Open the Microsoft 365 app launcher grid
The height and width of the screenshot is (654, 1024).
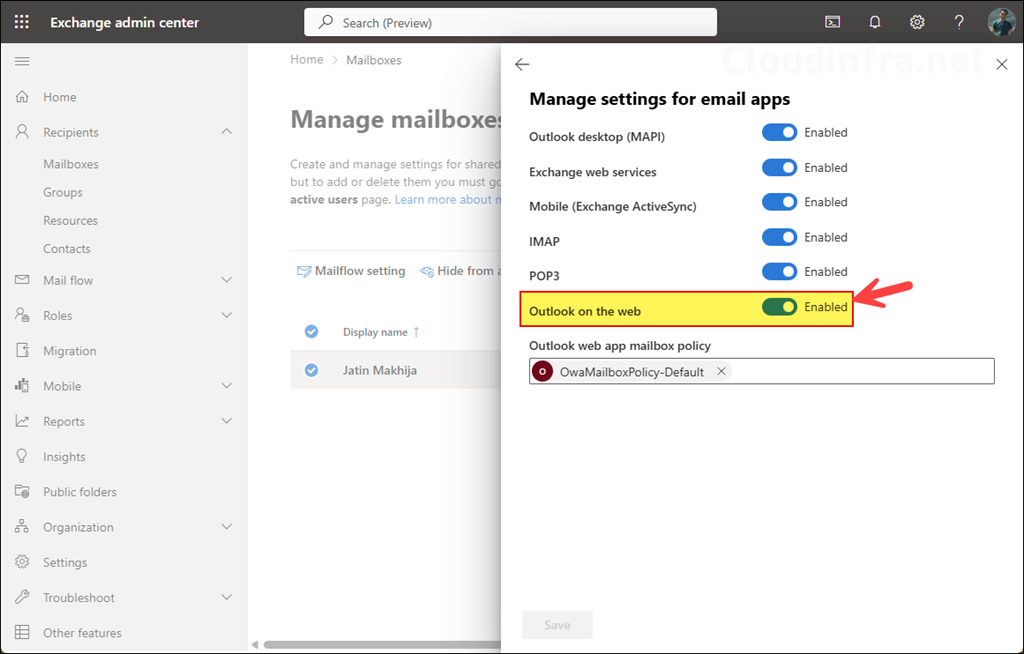(21, 21)
